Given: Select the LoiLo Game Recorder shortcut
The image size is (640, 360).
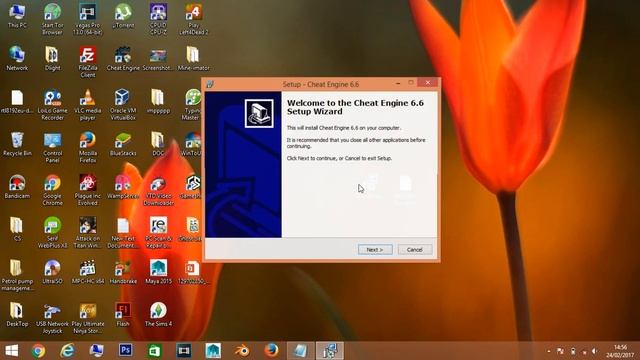Looking at the screenshot, I should 52,105.
